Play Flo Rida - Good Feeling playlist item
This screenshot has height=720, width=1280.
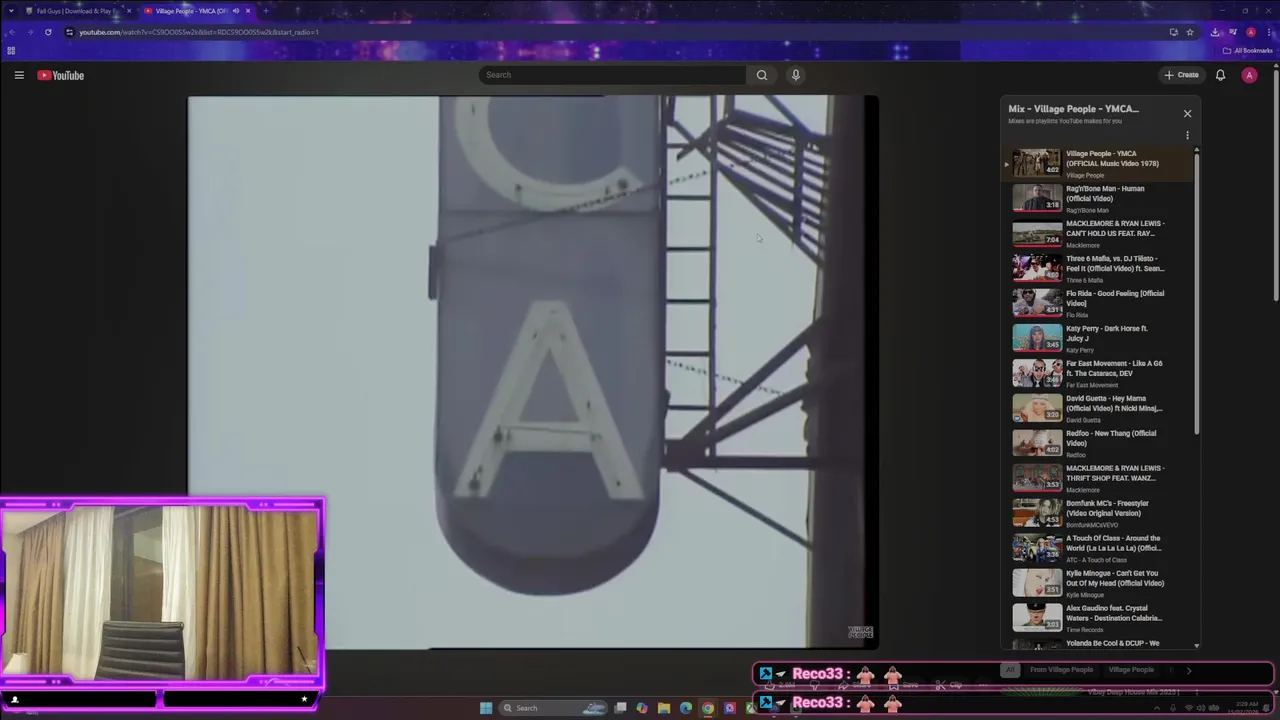[1098, 303]
